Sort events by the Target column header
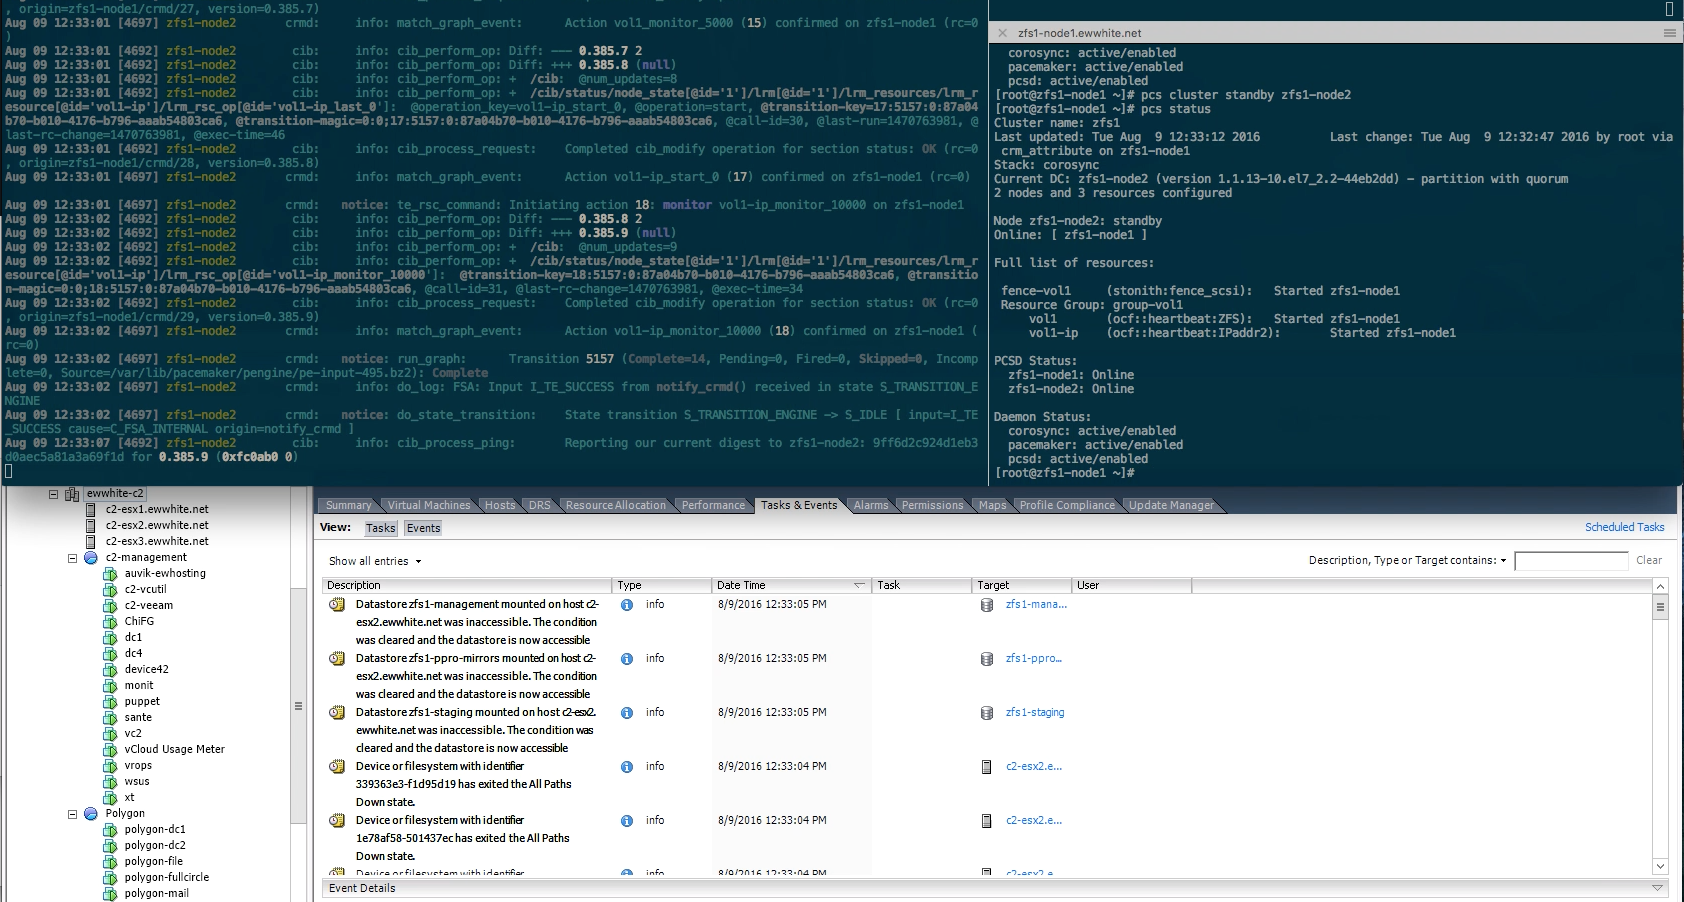Image resolution: width=1684 pixels, height=902 pixels. click(1022, 585)
